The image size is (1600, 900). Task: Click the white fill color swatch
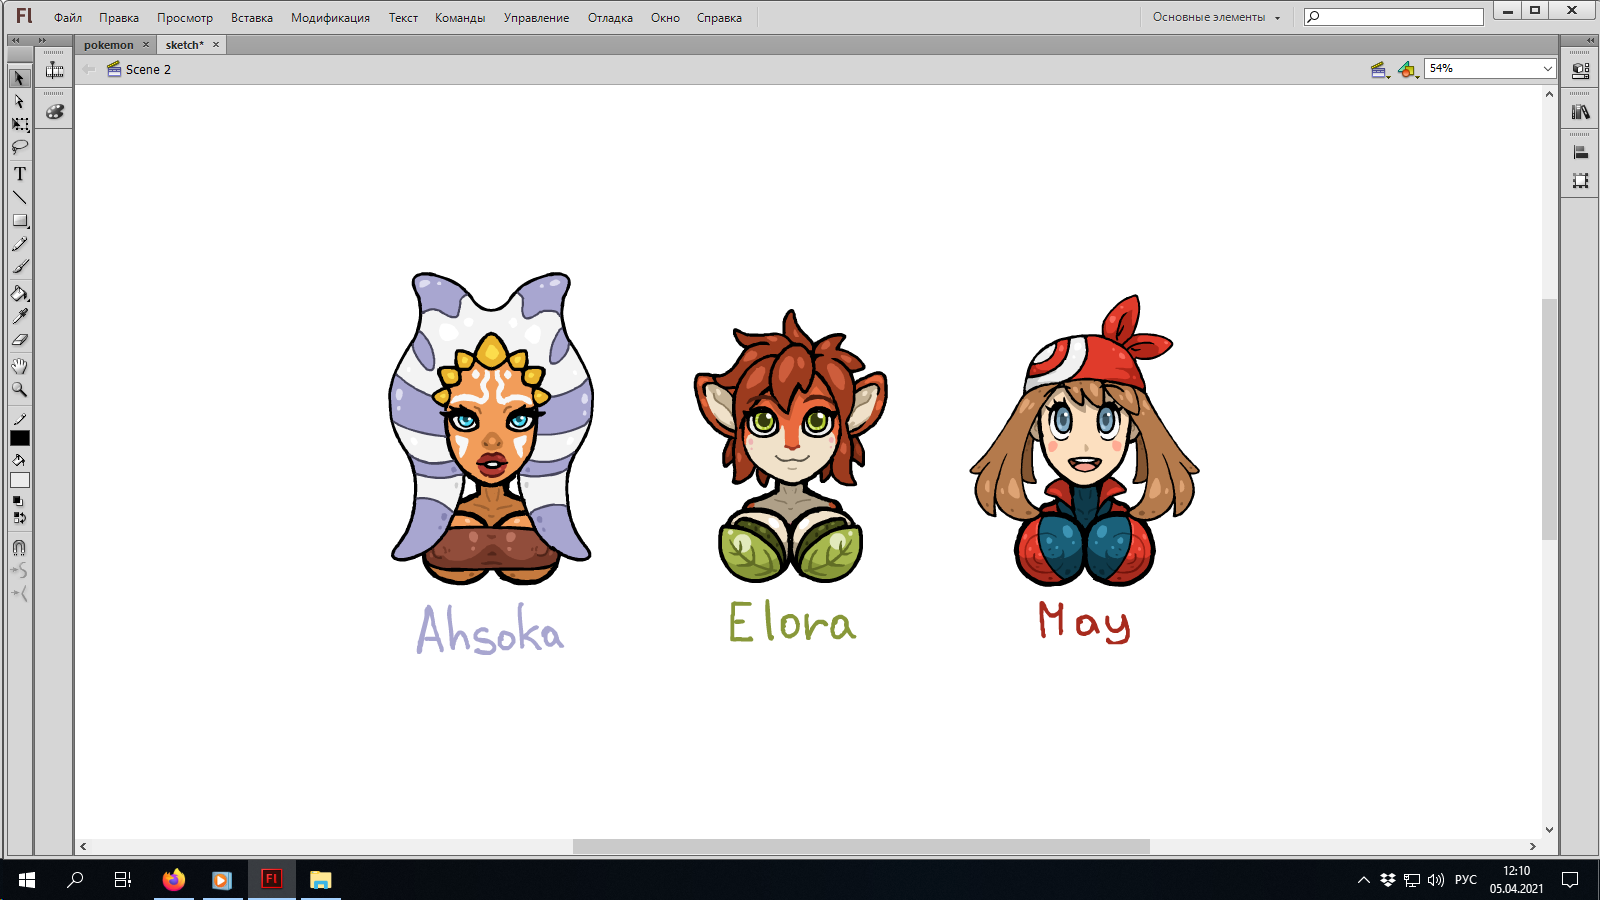pyautogui.click(x=20, y=480)
